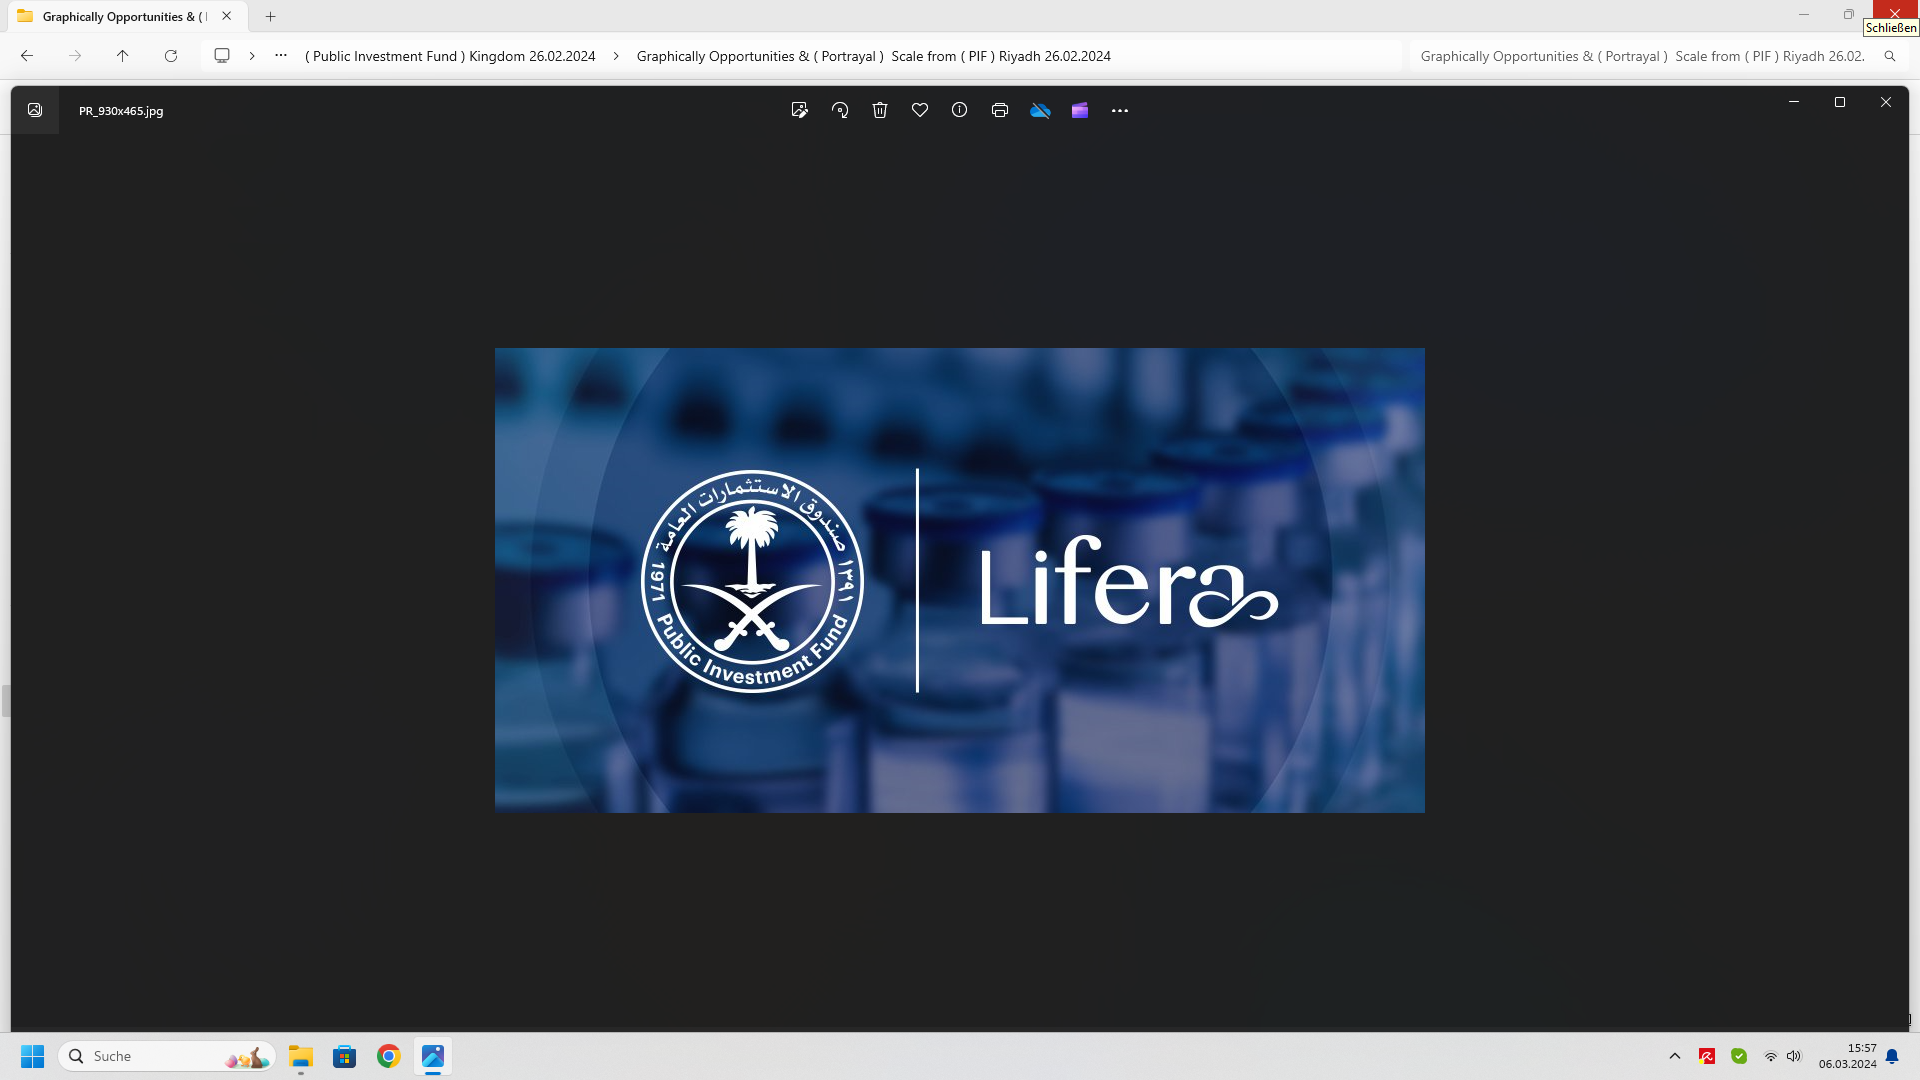The height and width of the screenshot is (1080, 1920).
Task: Minimize the Photos viewer window
Action: click(1794, 102)
